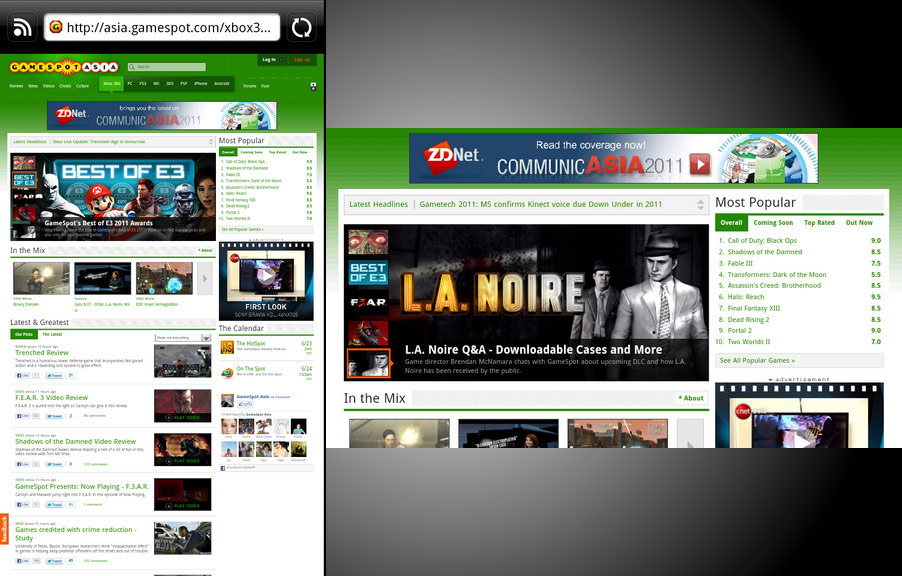Click the ZDNet CommunicAsia banner in left page
The height and width of the screenshot is (576, 902).
click(162, 116)
